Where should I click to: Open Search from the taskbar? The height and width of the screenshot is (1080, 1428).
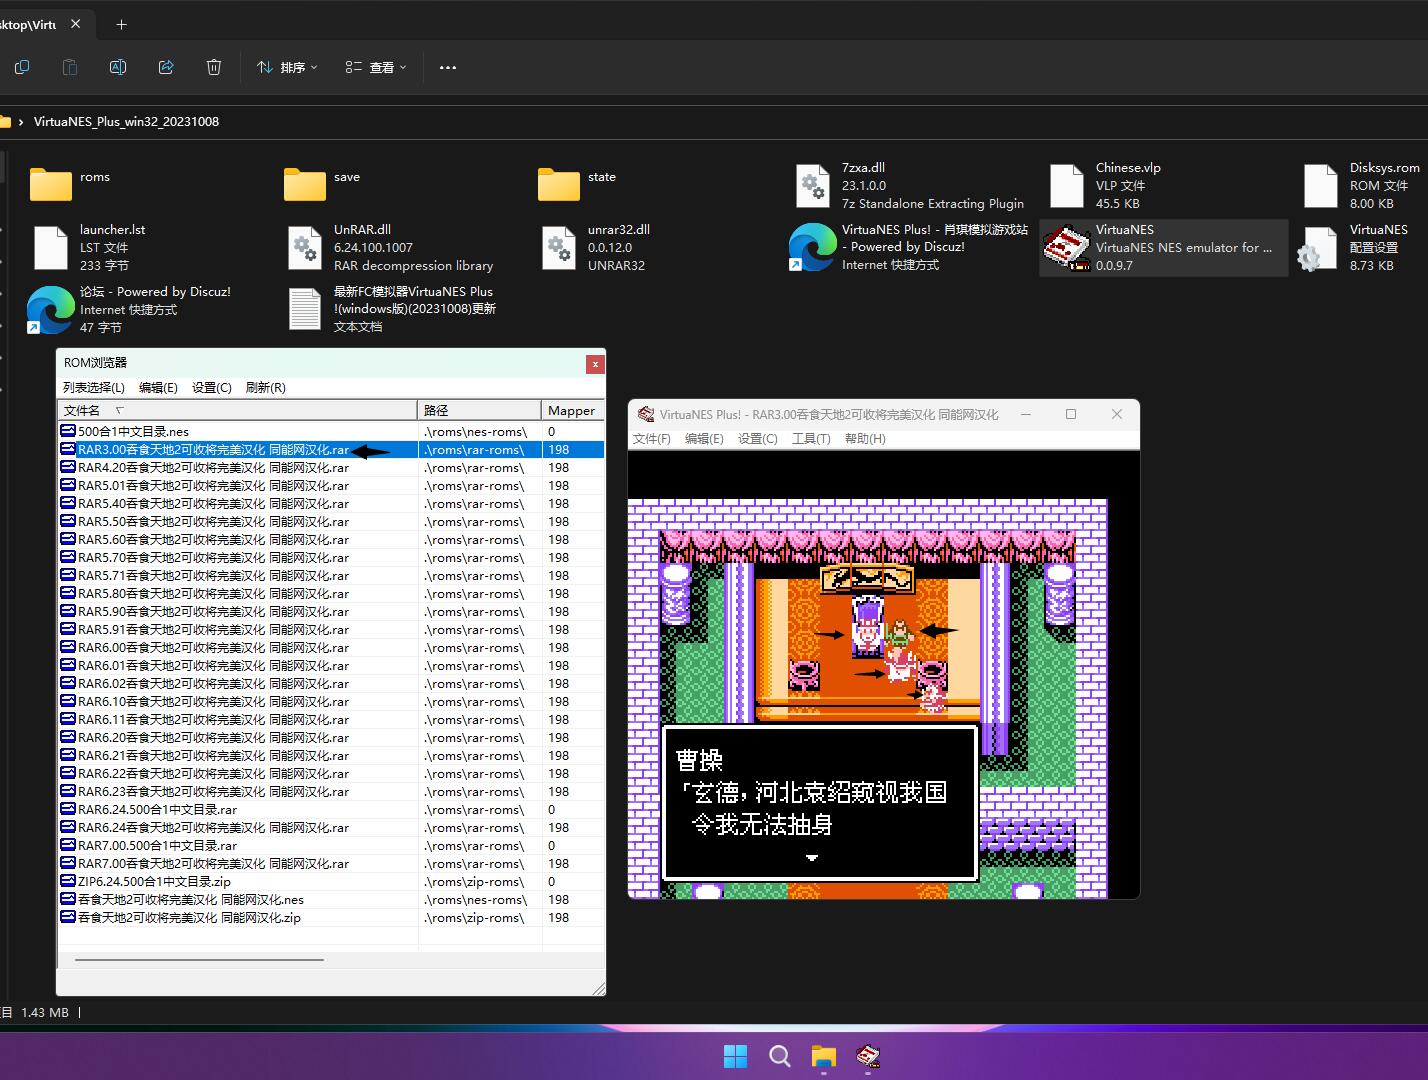(x=780, y=1056)
